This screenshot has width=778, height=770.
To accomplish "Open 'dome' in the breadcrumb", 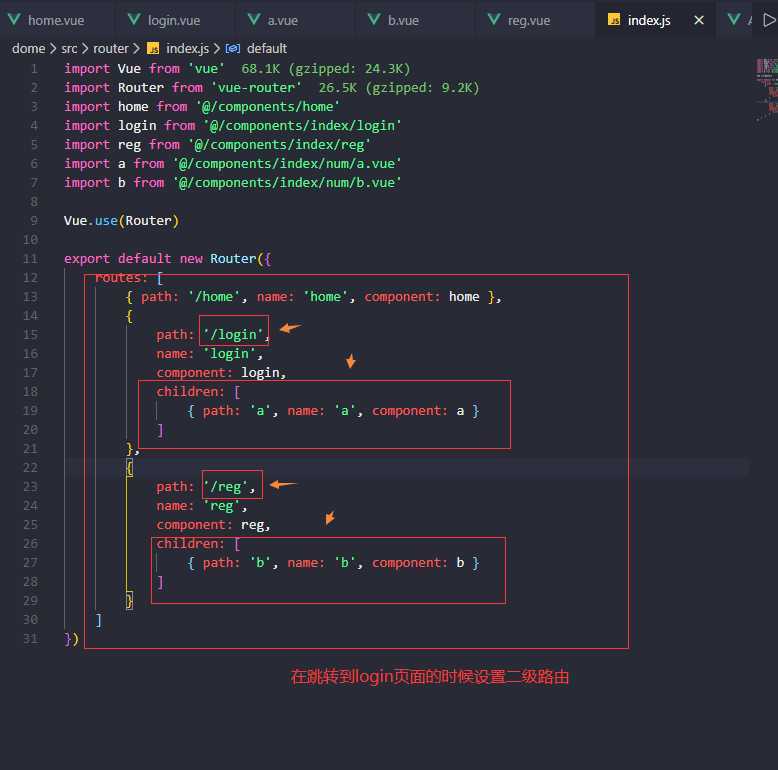I will tap(28, 49).
